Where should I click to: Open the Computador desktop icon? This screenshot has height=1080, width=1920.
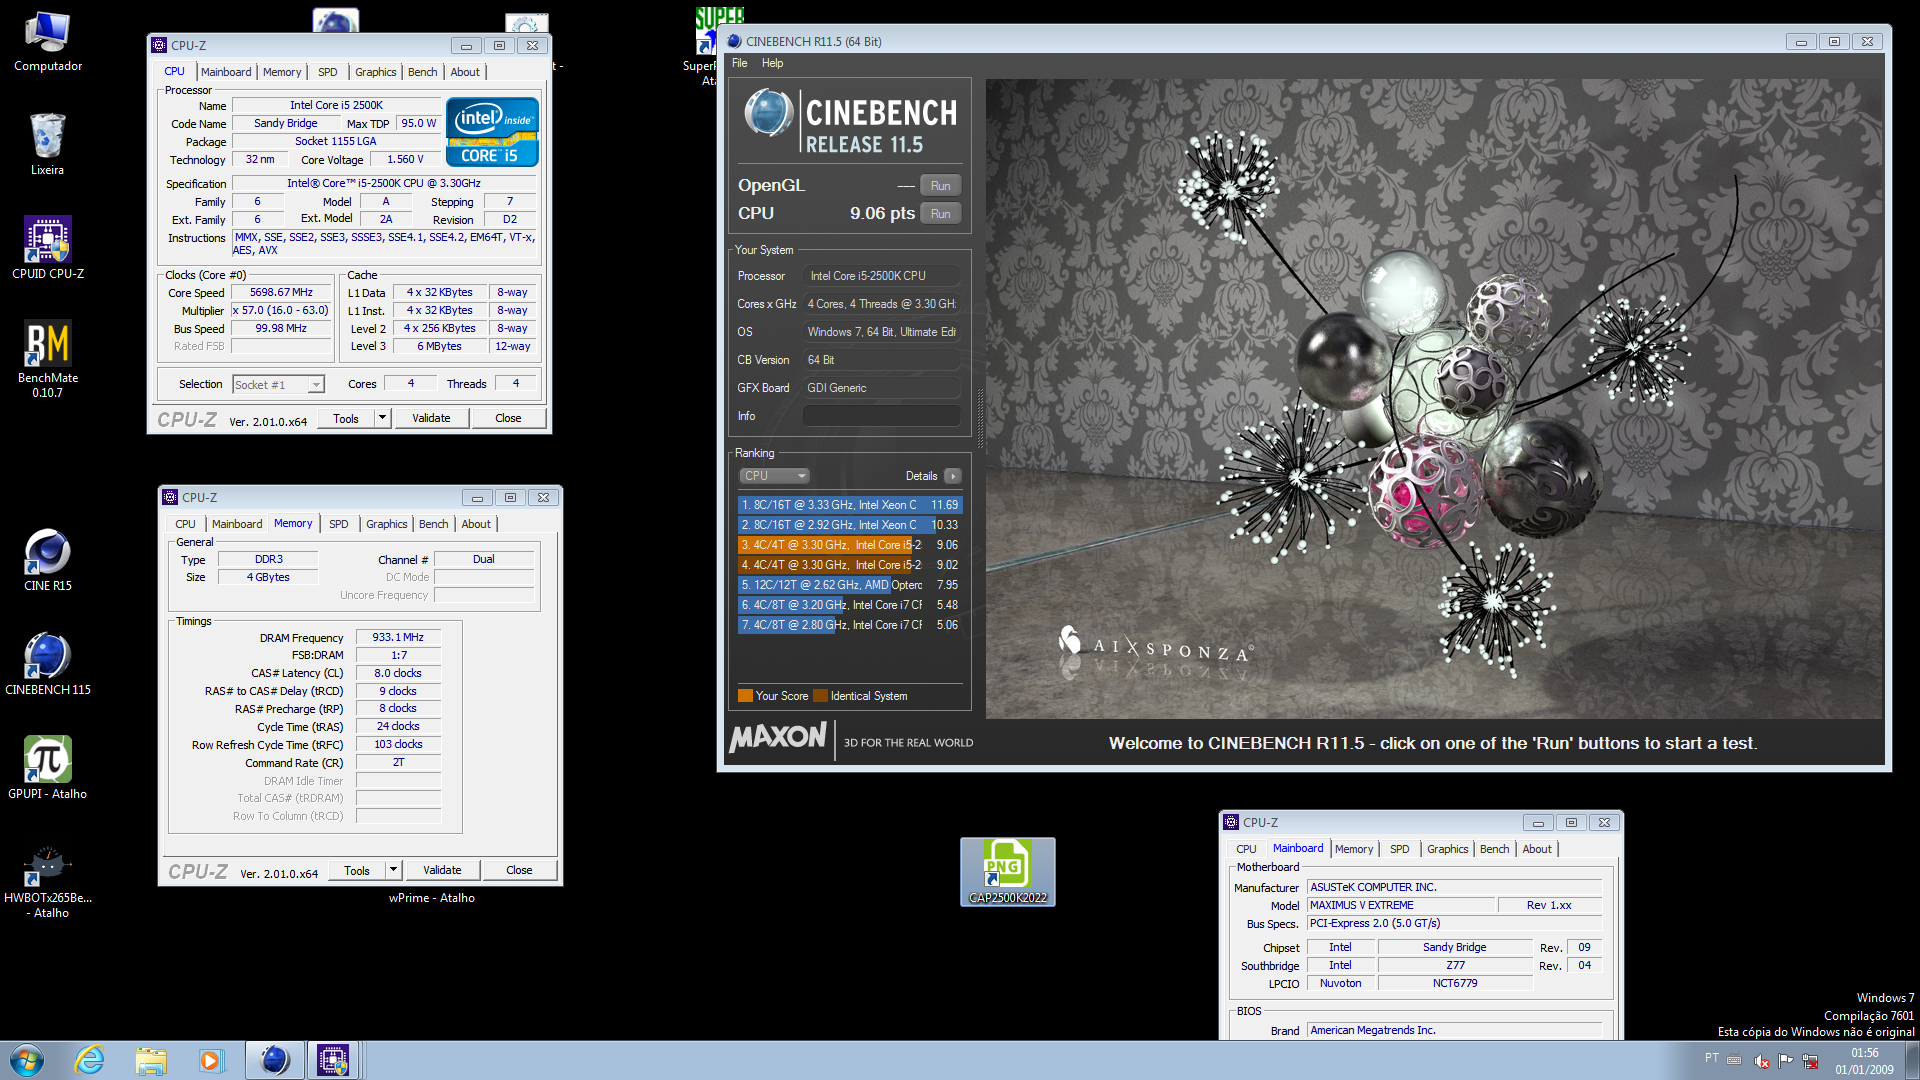(47, 42)
